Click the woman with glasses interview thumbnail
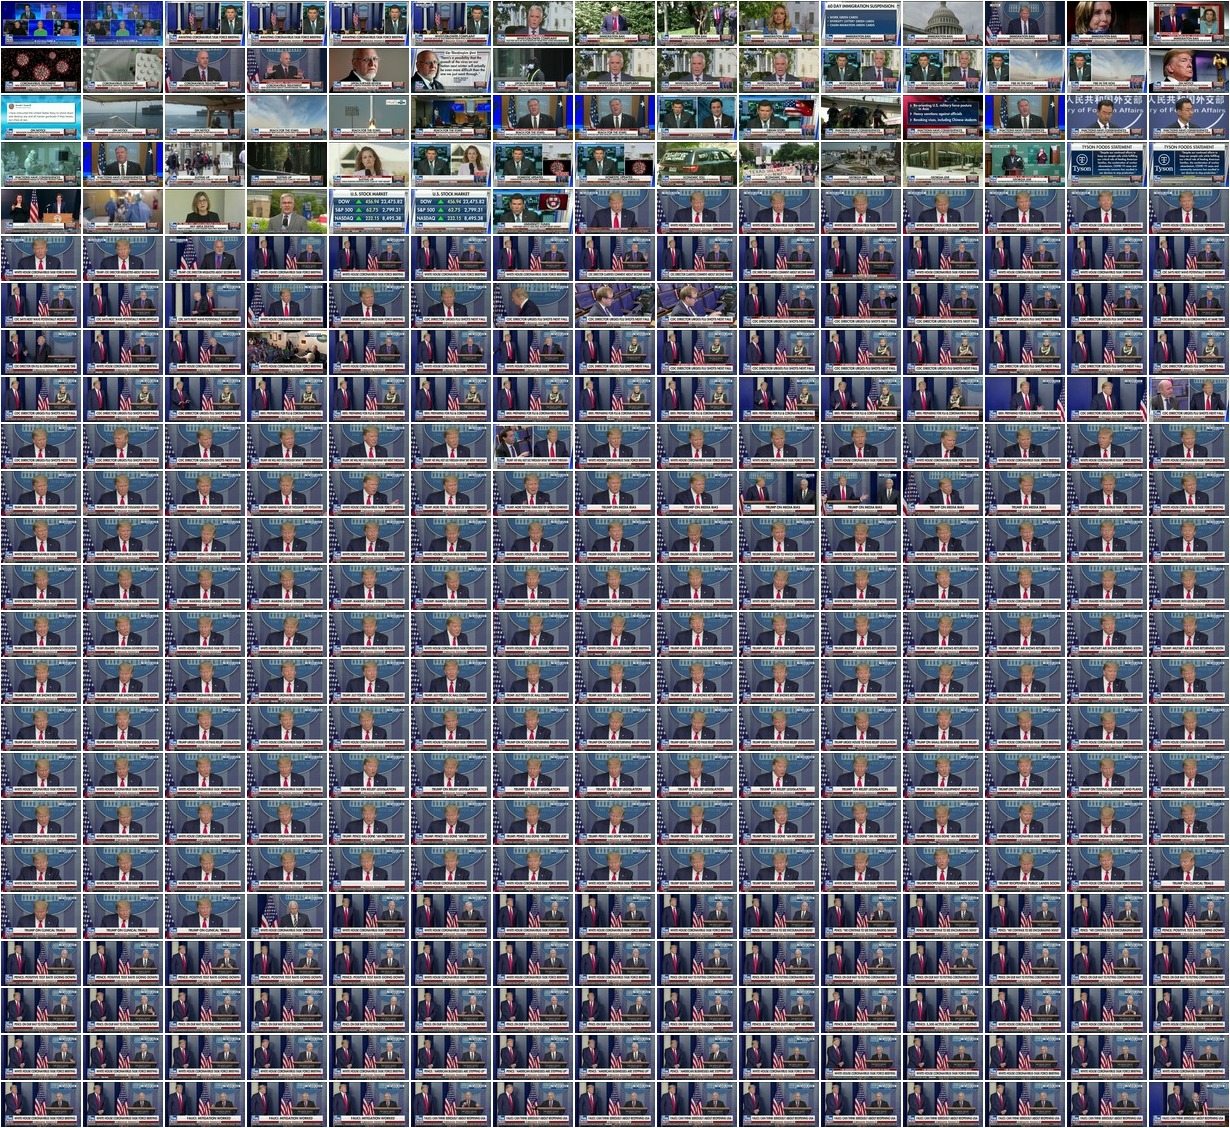This screenshot has width=1230, height=1128. pyautogui.click(x=204, y=211)
